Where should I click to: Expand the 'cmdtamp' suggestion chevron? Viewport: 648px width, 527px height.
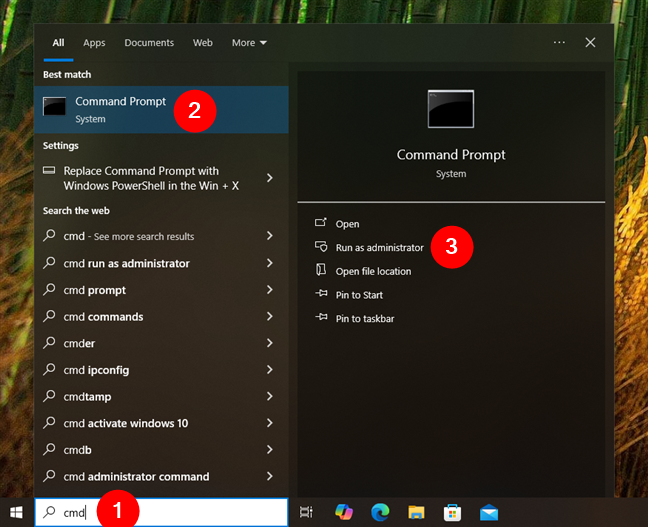pyautogui.click(x=269, y=396)
